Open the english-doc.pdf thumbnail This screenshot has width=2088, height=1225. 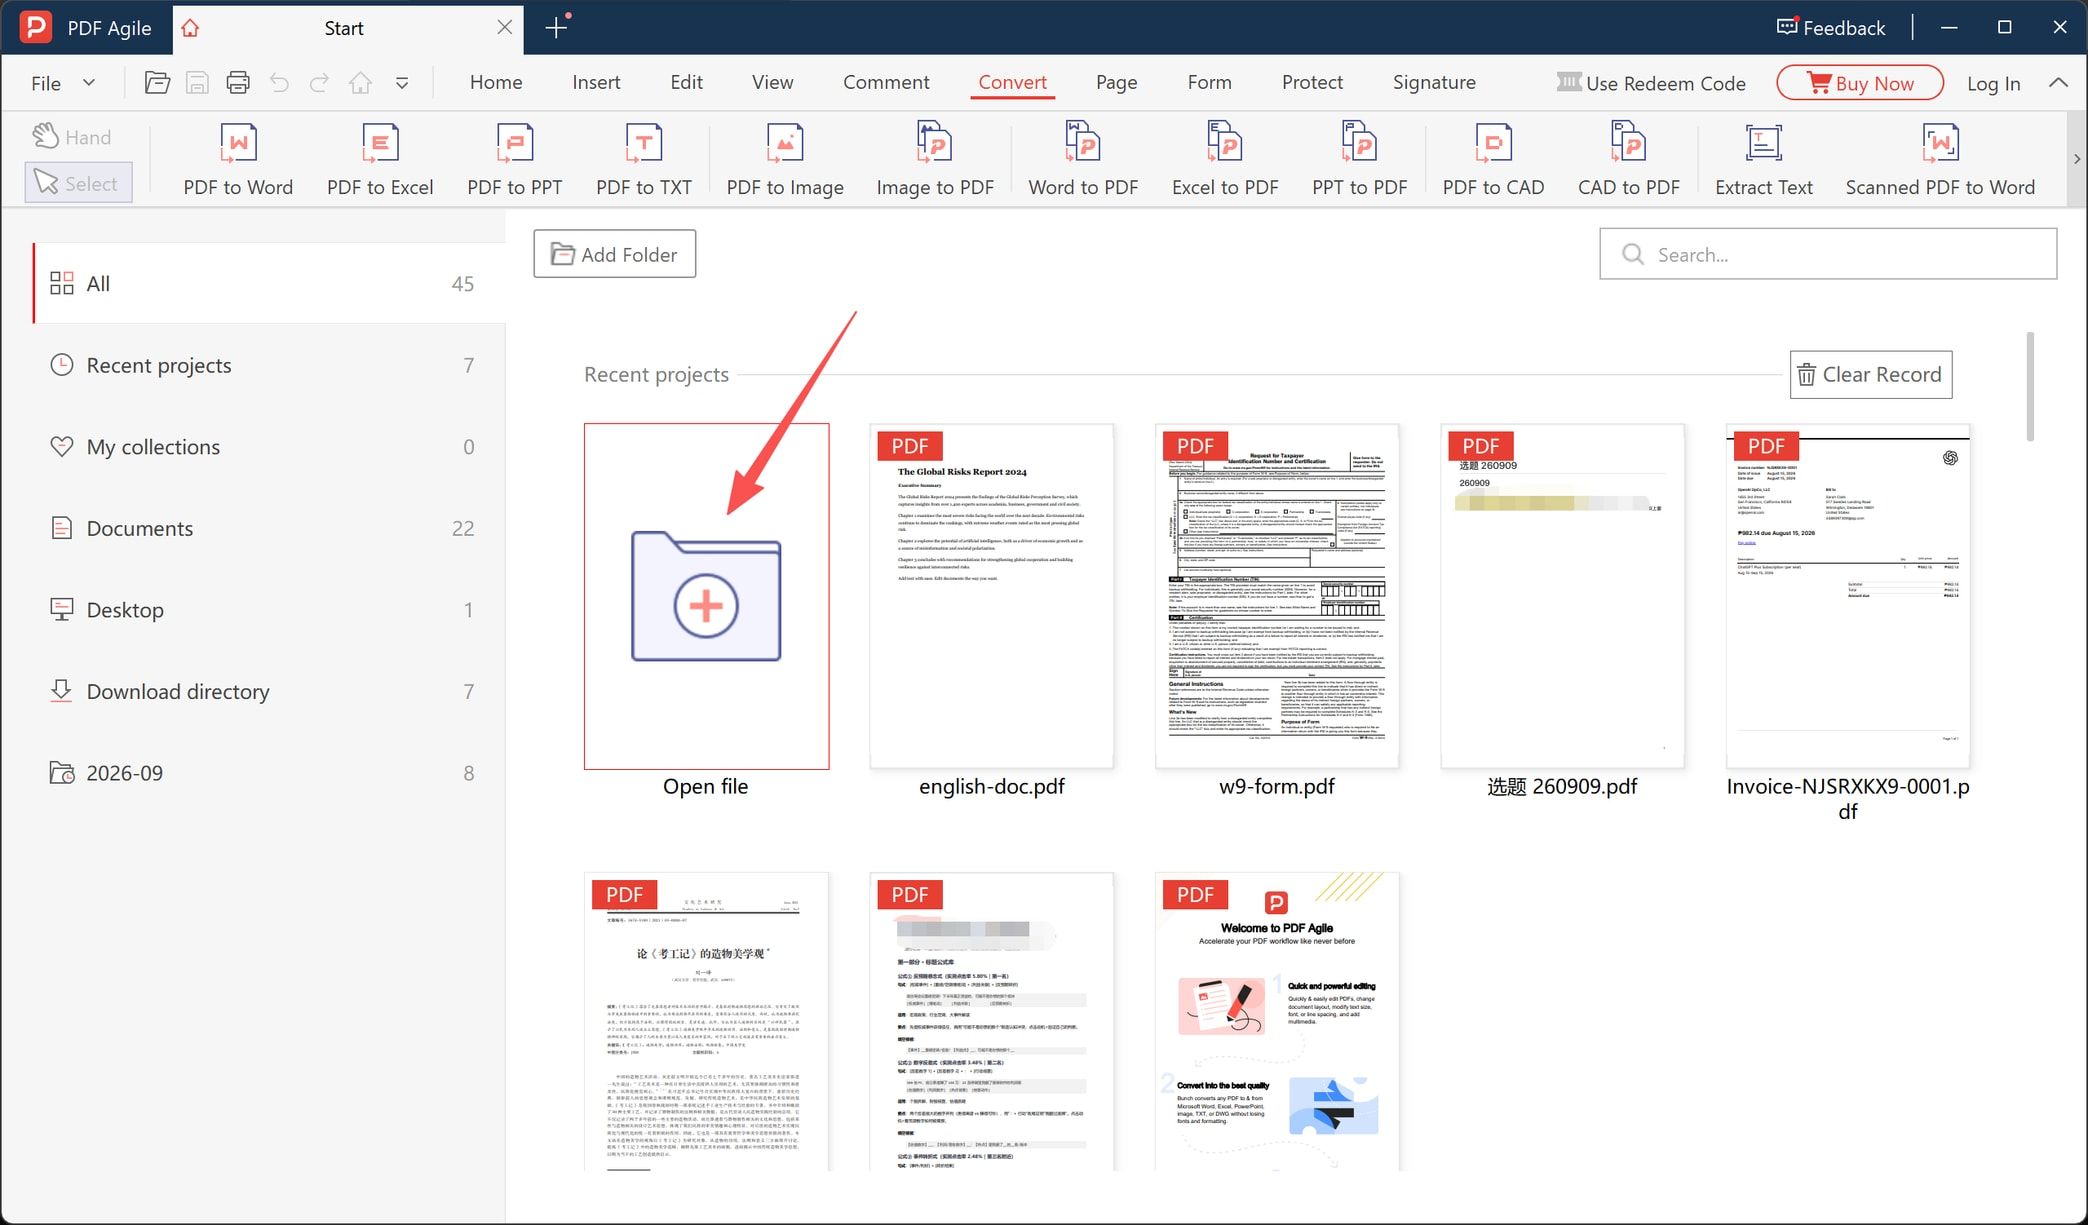[x=992, y=596]
